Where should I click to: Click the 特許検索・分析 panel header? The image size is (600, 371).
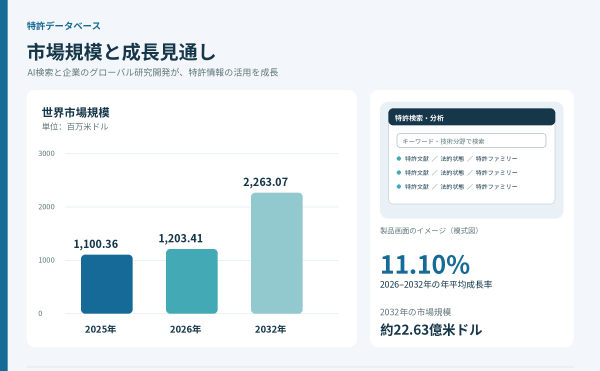[x=471, y=117]
